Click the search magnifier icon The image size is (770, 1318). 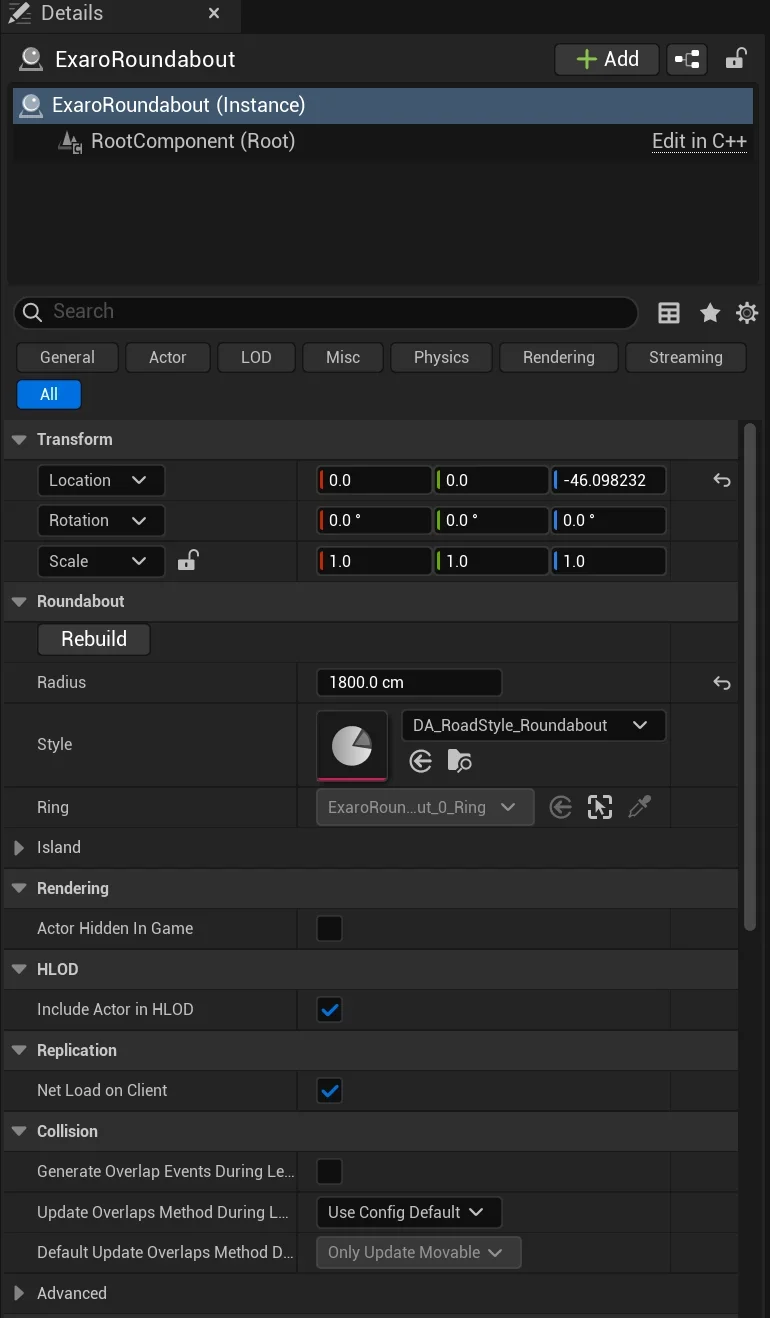(x=32, y=312)
